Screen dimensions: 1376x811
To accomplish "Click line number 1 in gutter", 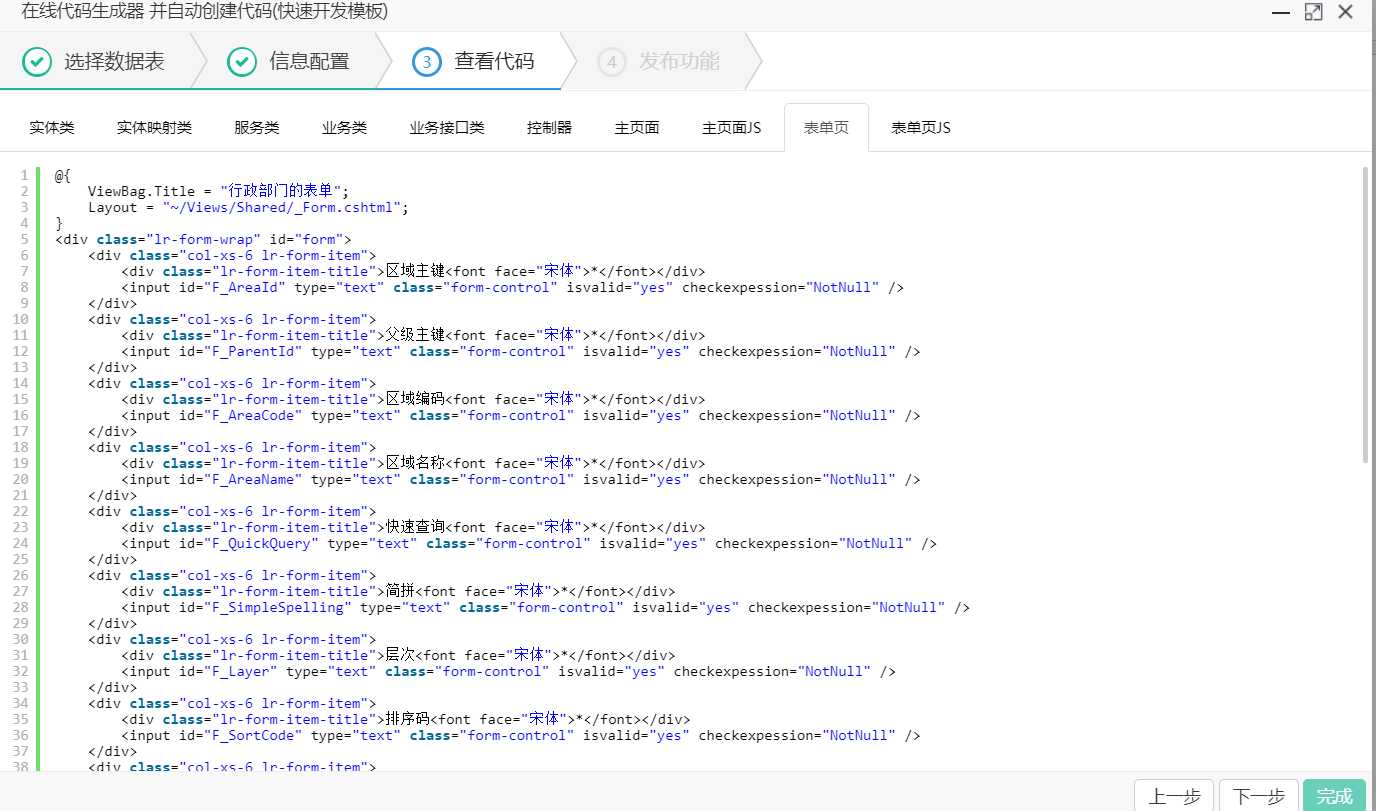I will pos(24,175).
